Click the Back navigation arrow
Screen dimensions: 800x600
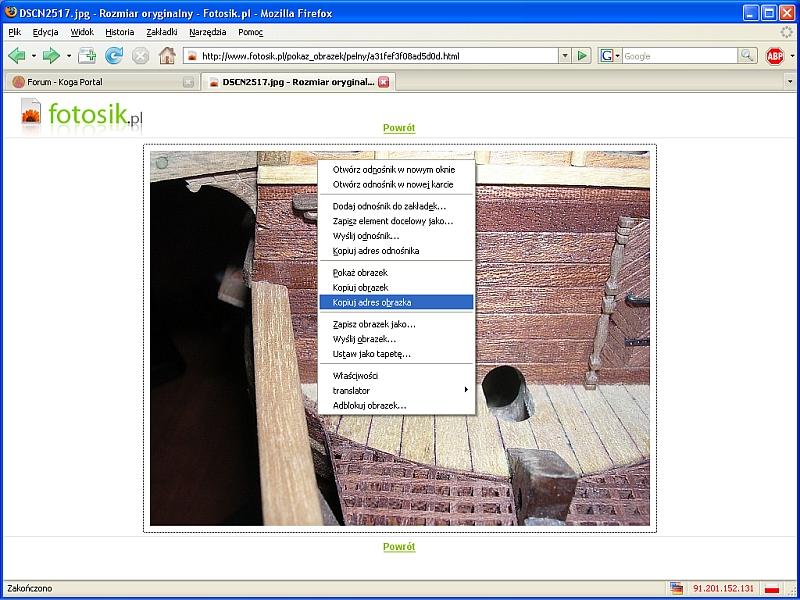tap(16, 56)
